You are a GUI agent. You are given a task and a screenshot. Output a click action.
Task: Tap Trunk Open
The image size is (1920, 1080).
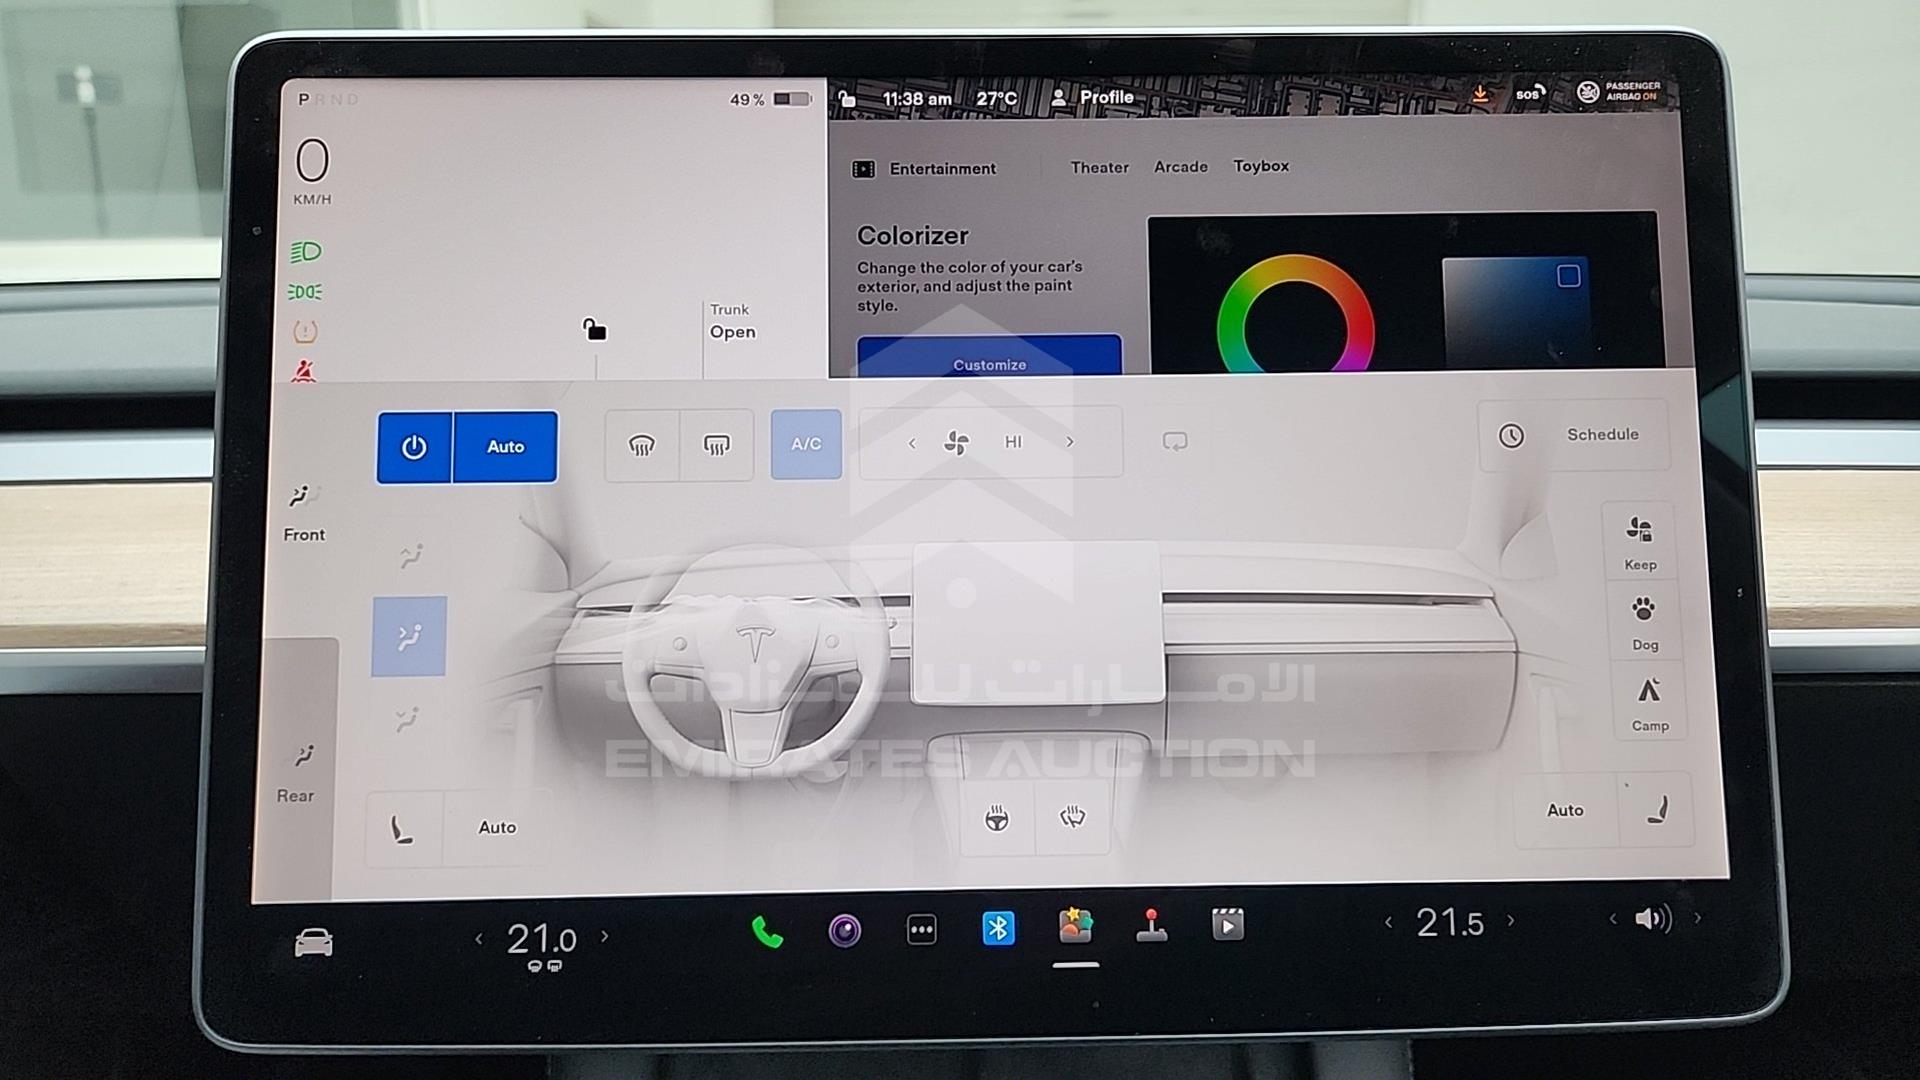(x=732, y=322)
